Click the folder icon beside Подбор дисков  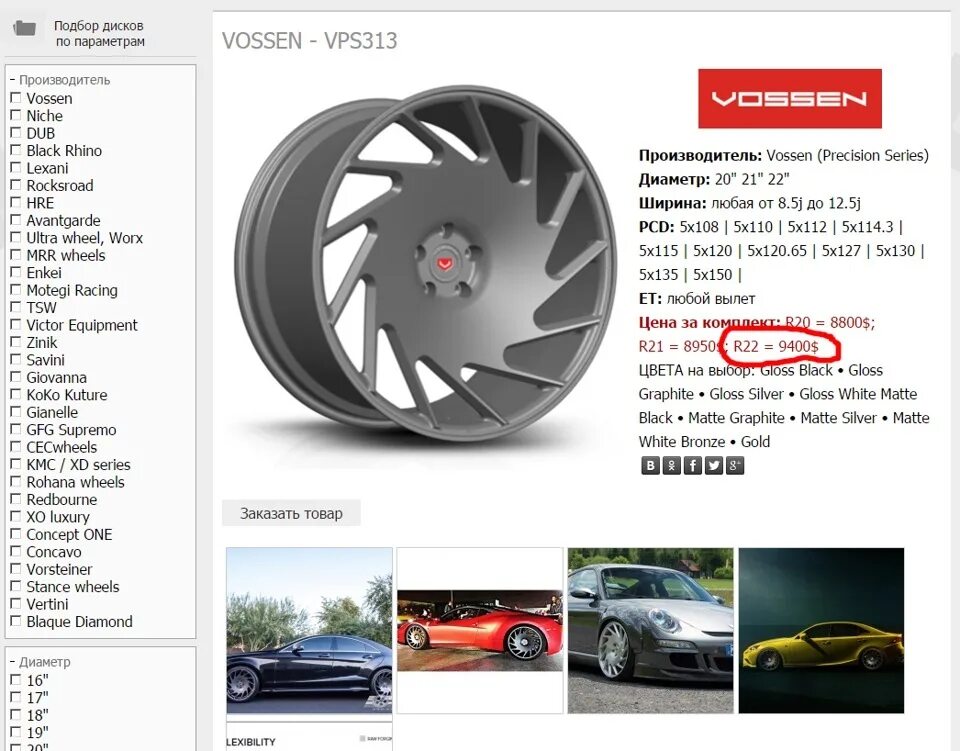click(24, 28)
